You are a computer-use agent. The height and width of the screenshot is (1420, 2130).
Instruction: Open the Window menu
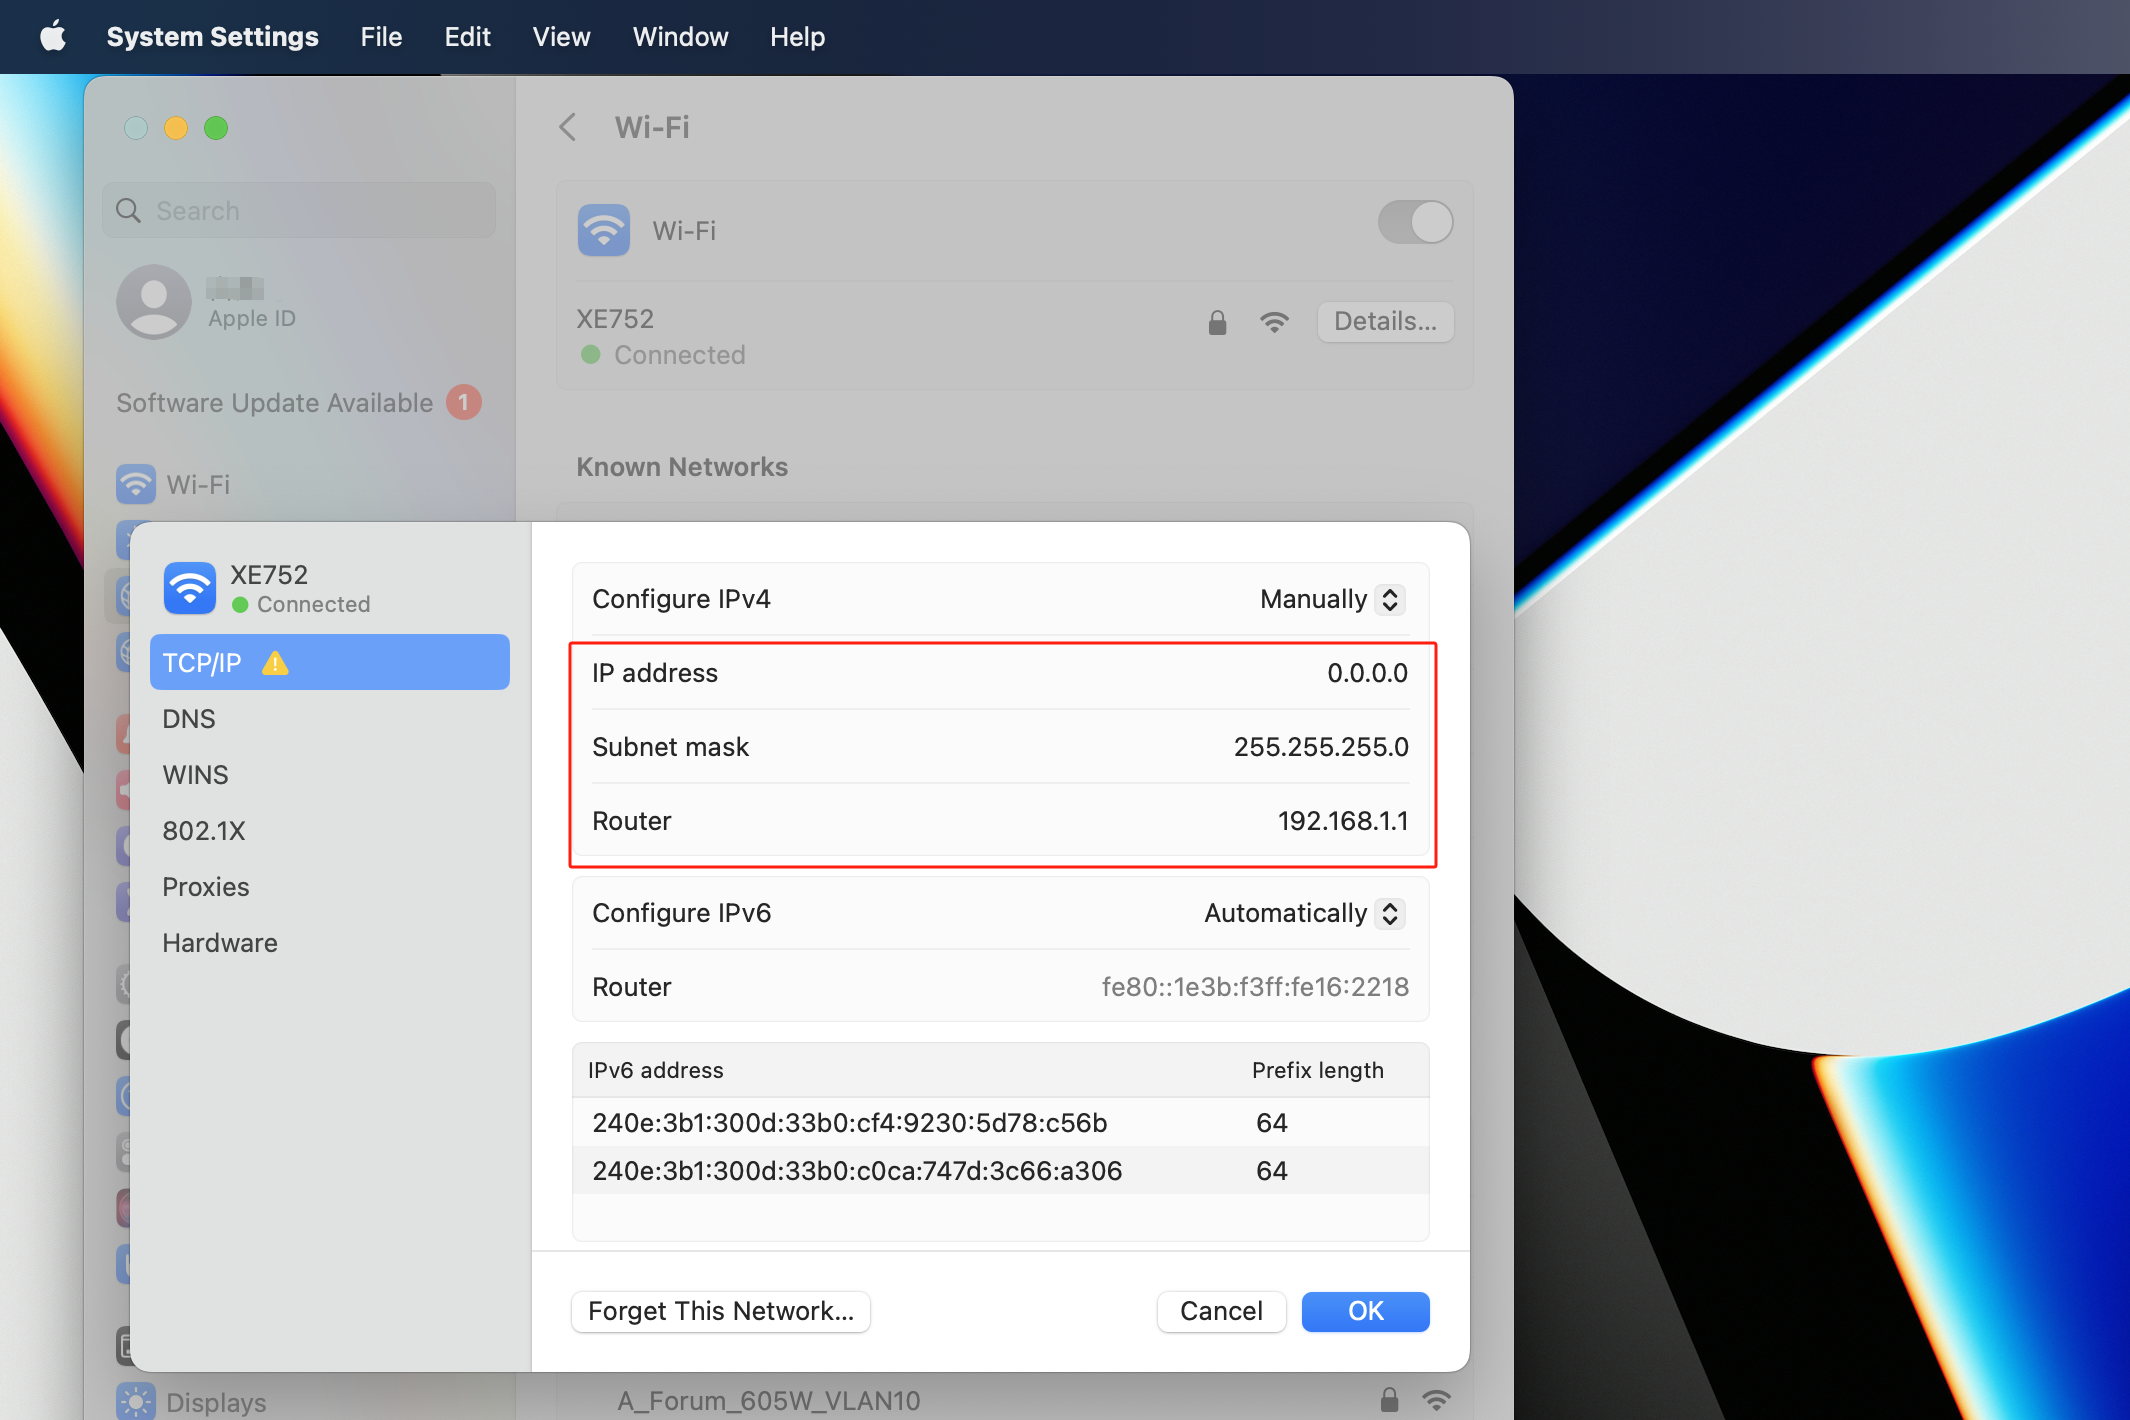click(x=680, y=37)
